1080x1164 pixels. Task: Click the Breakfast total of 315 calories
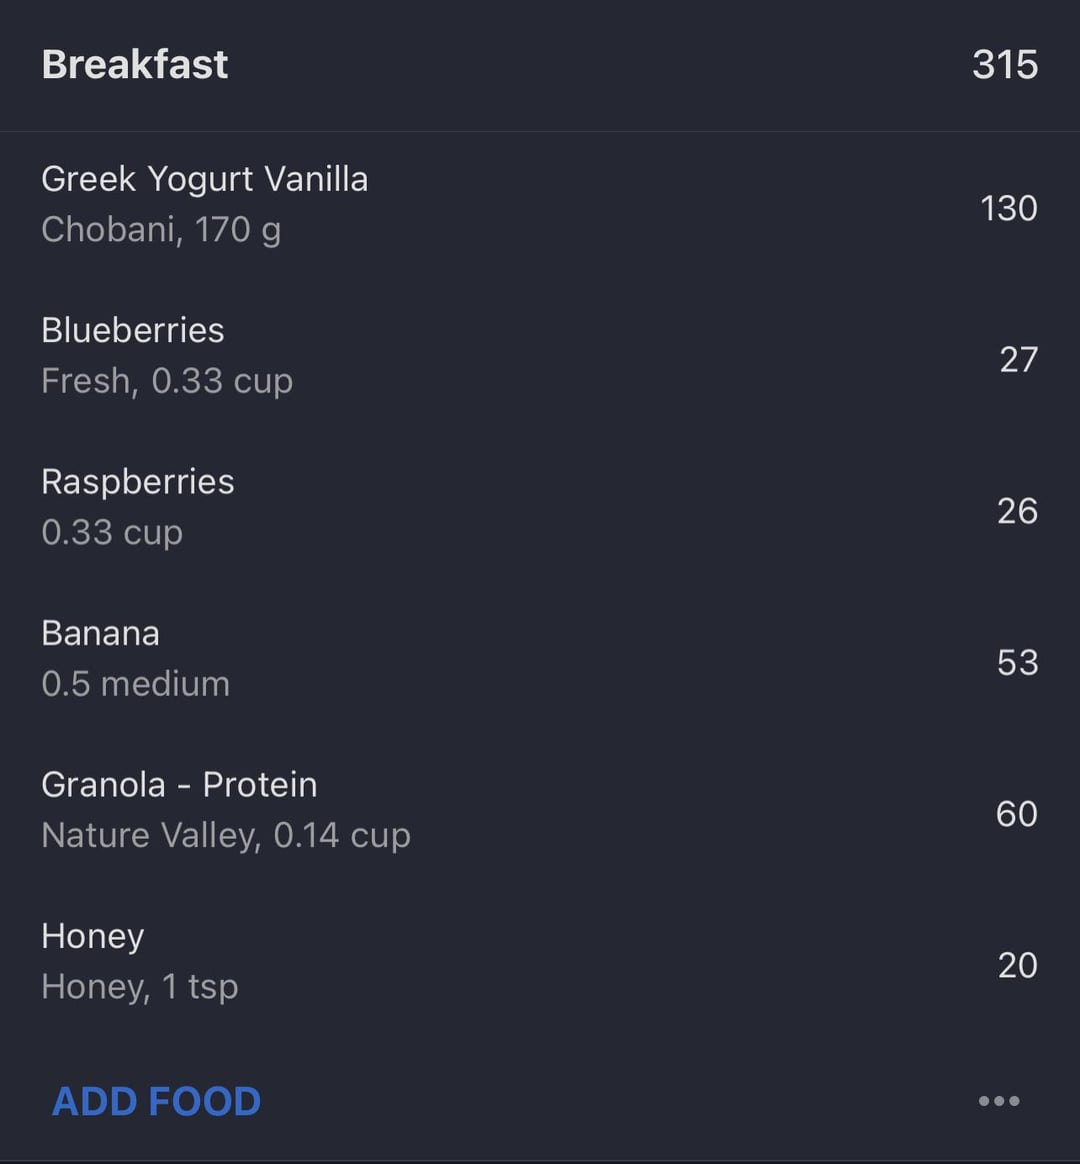pyautogui.click(x=1005, y=65)
